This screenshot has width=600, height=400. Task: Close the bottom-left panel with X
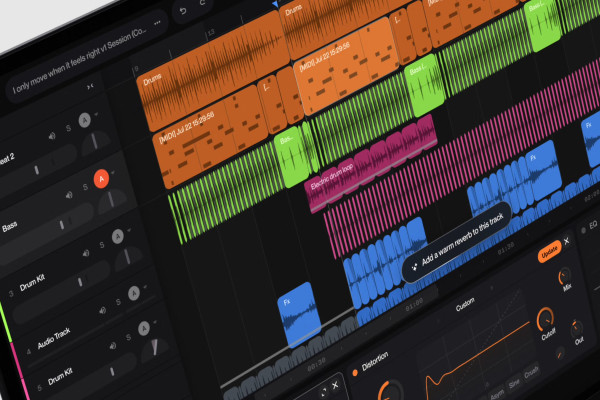(335, 385)
